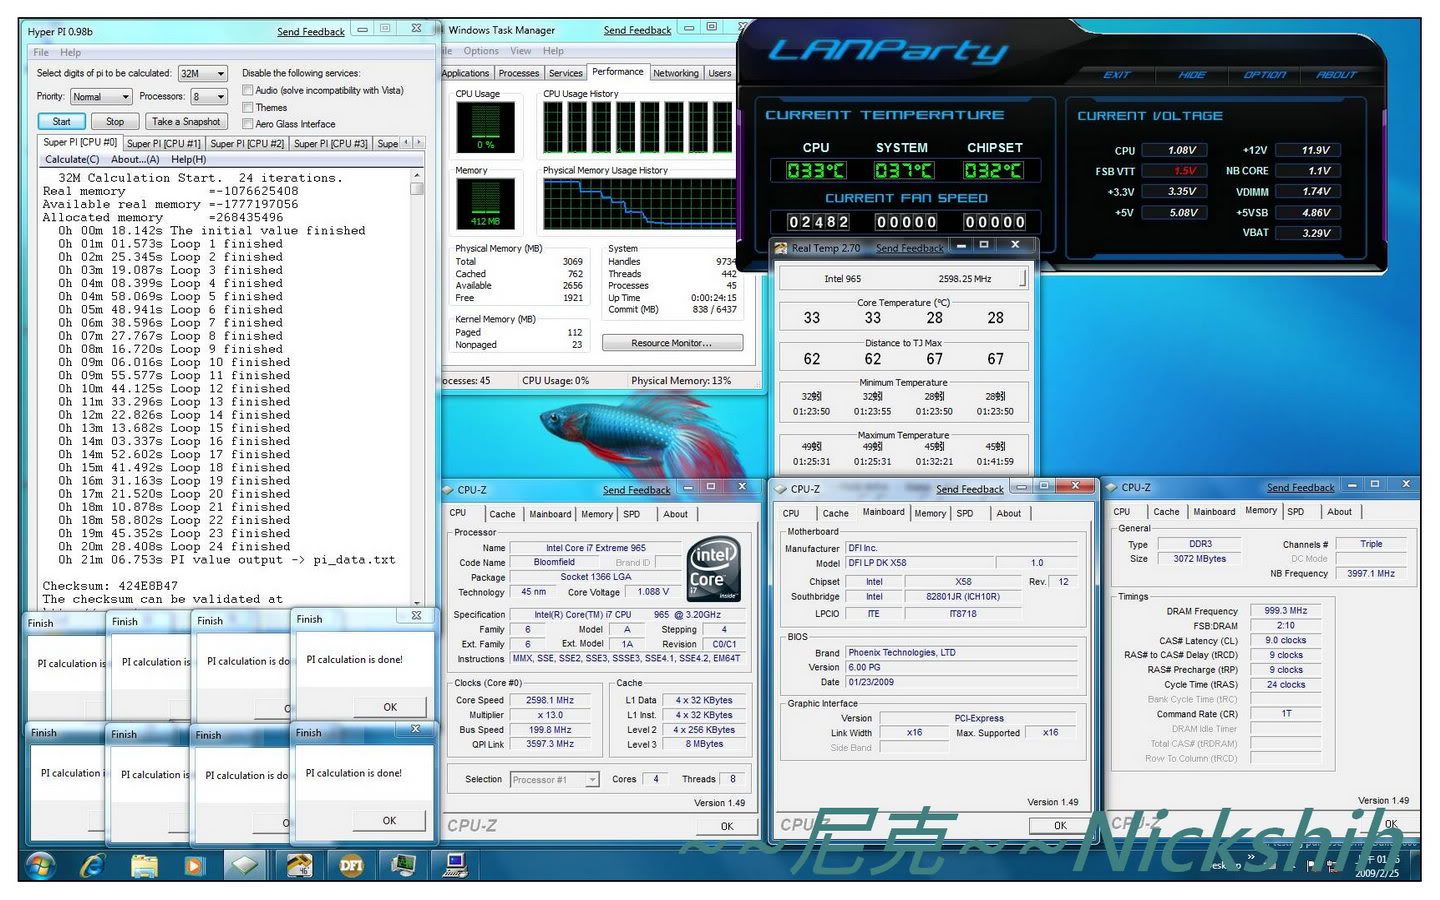Open the Windows Start orb

click(41, 865)
